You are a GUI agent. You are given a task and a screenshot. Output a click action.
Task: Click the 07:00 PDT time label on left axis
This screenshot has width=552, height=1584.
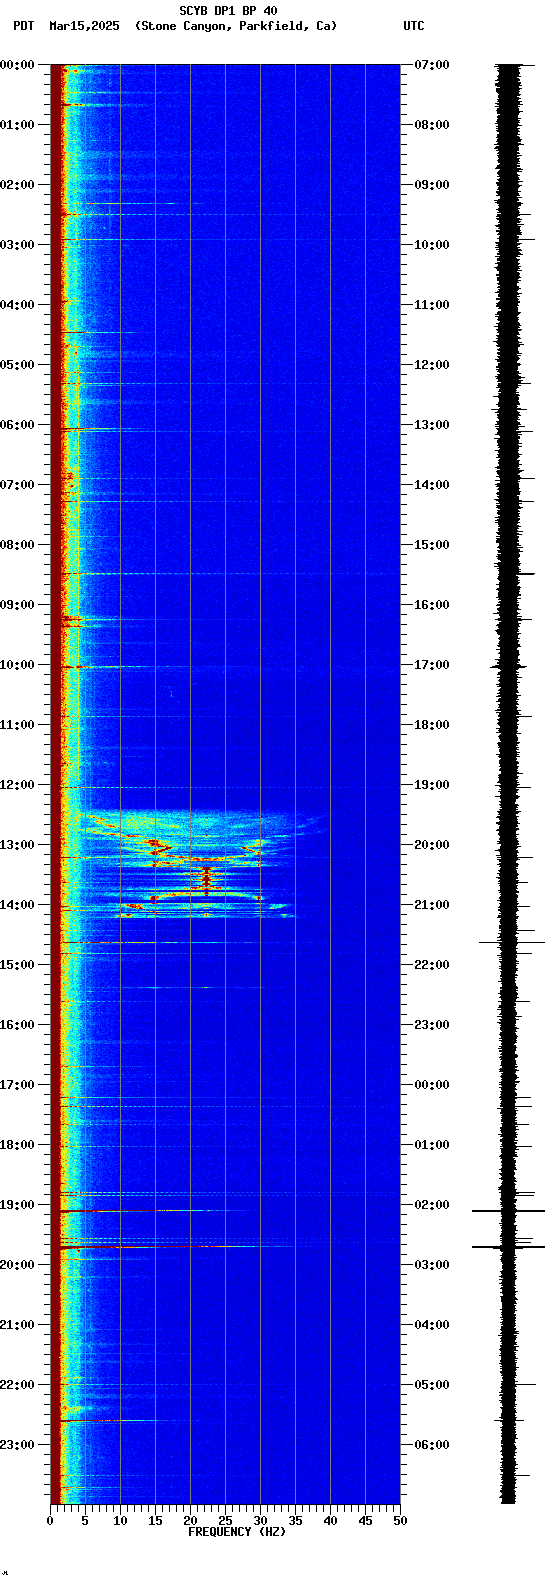[18, 485]
